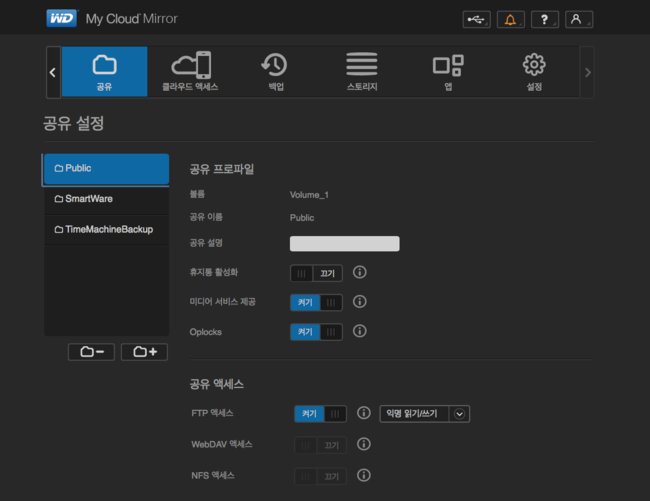The height and width of the screenshot is (501, 650).
Task: Open the USB devices icon in header
Action: [476, 19]
